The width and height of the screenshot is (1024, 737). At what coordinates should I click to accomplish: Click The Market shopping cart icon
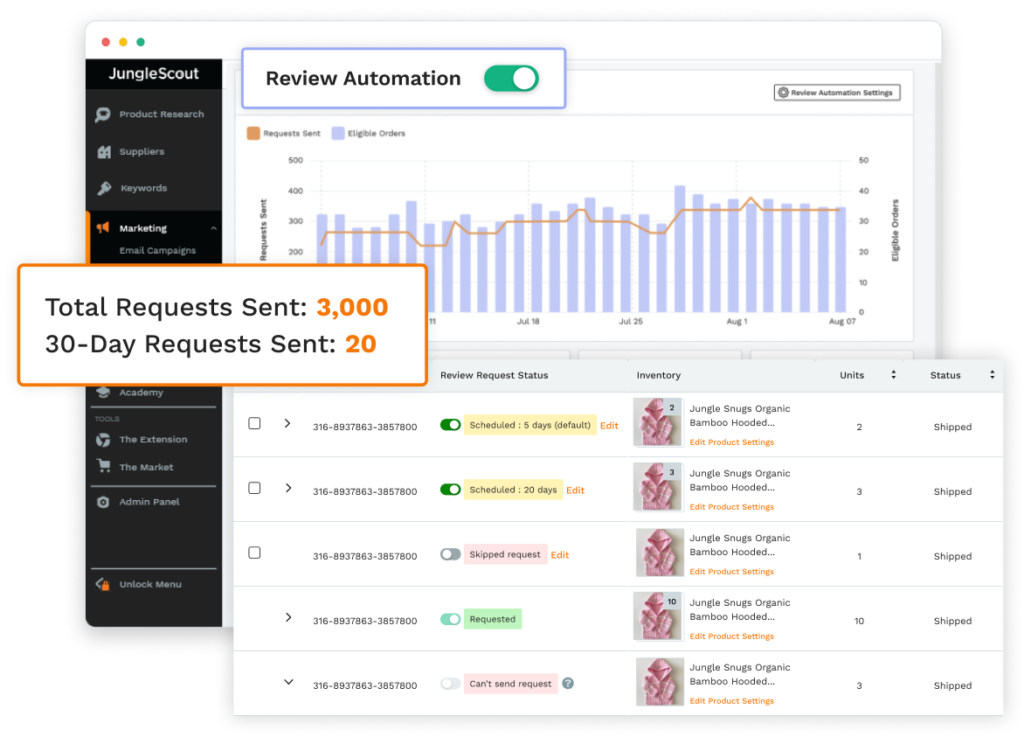[x=104, y=466]
